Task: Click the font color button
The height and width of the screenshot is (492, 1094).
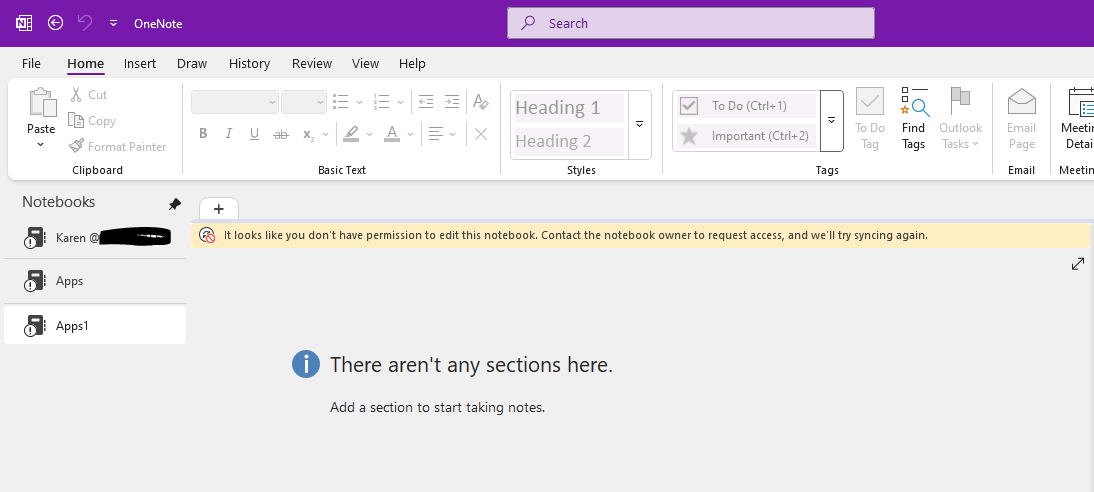Action: [392, 133]
